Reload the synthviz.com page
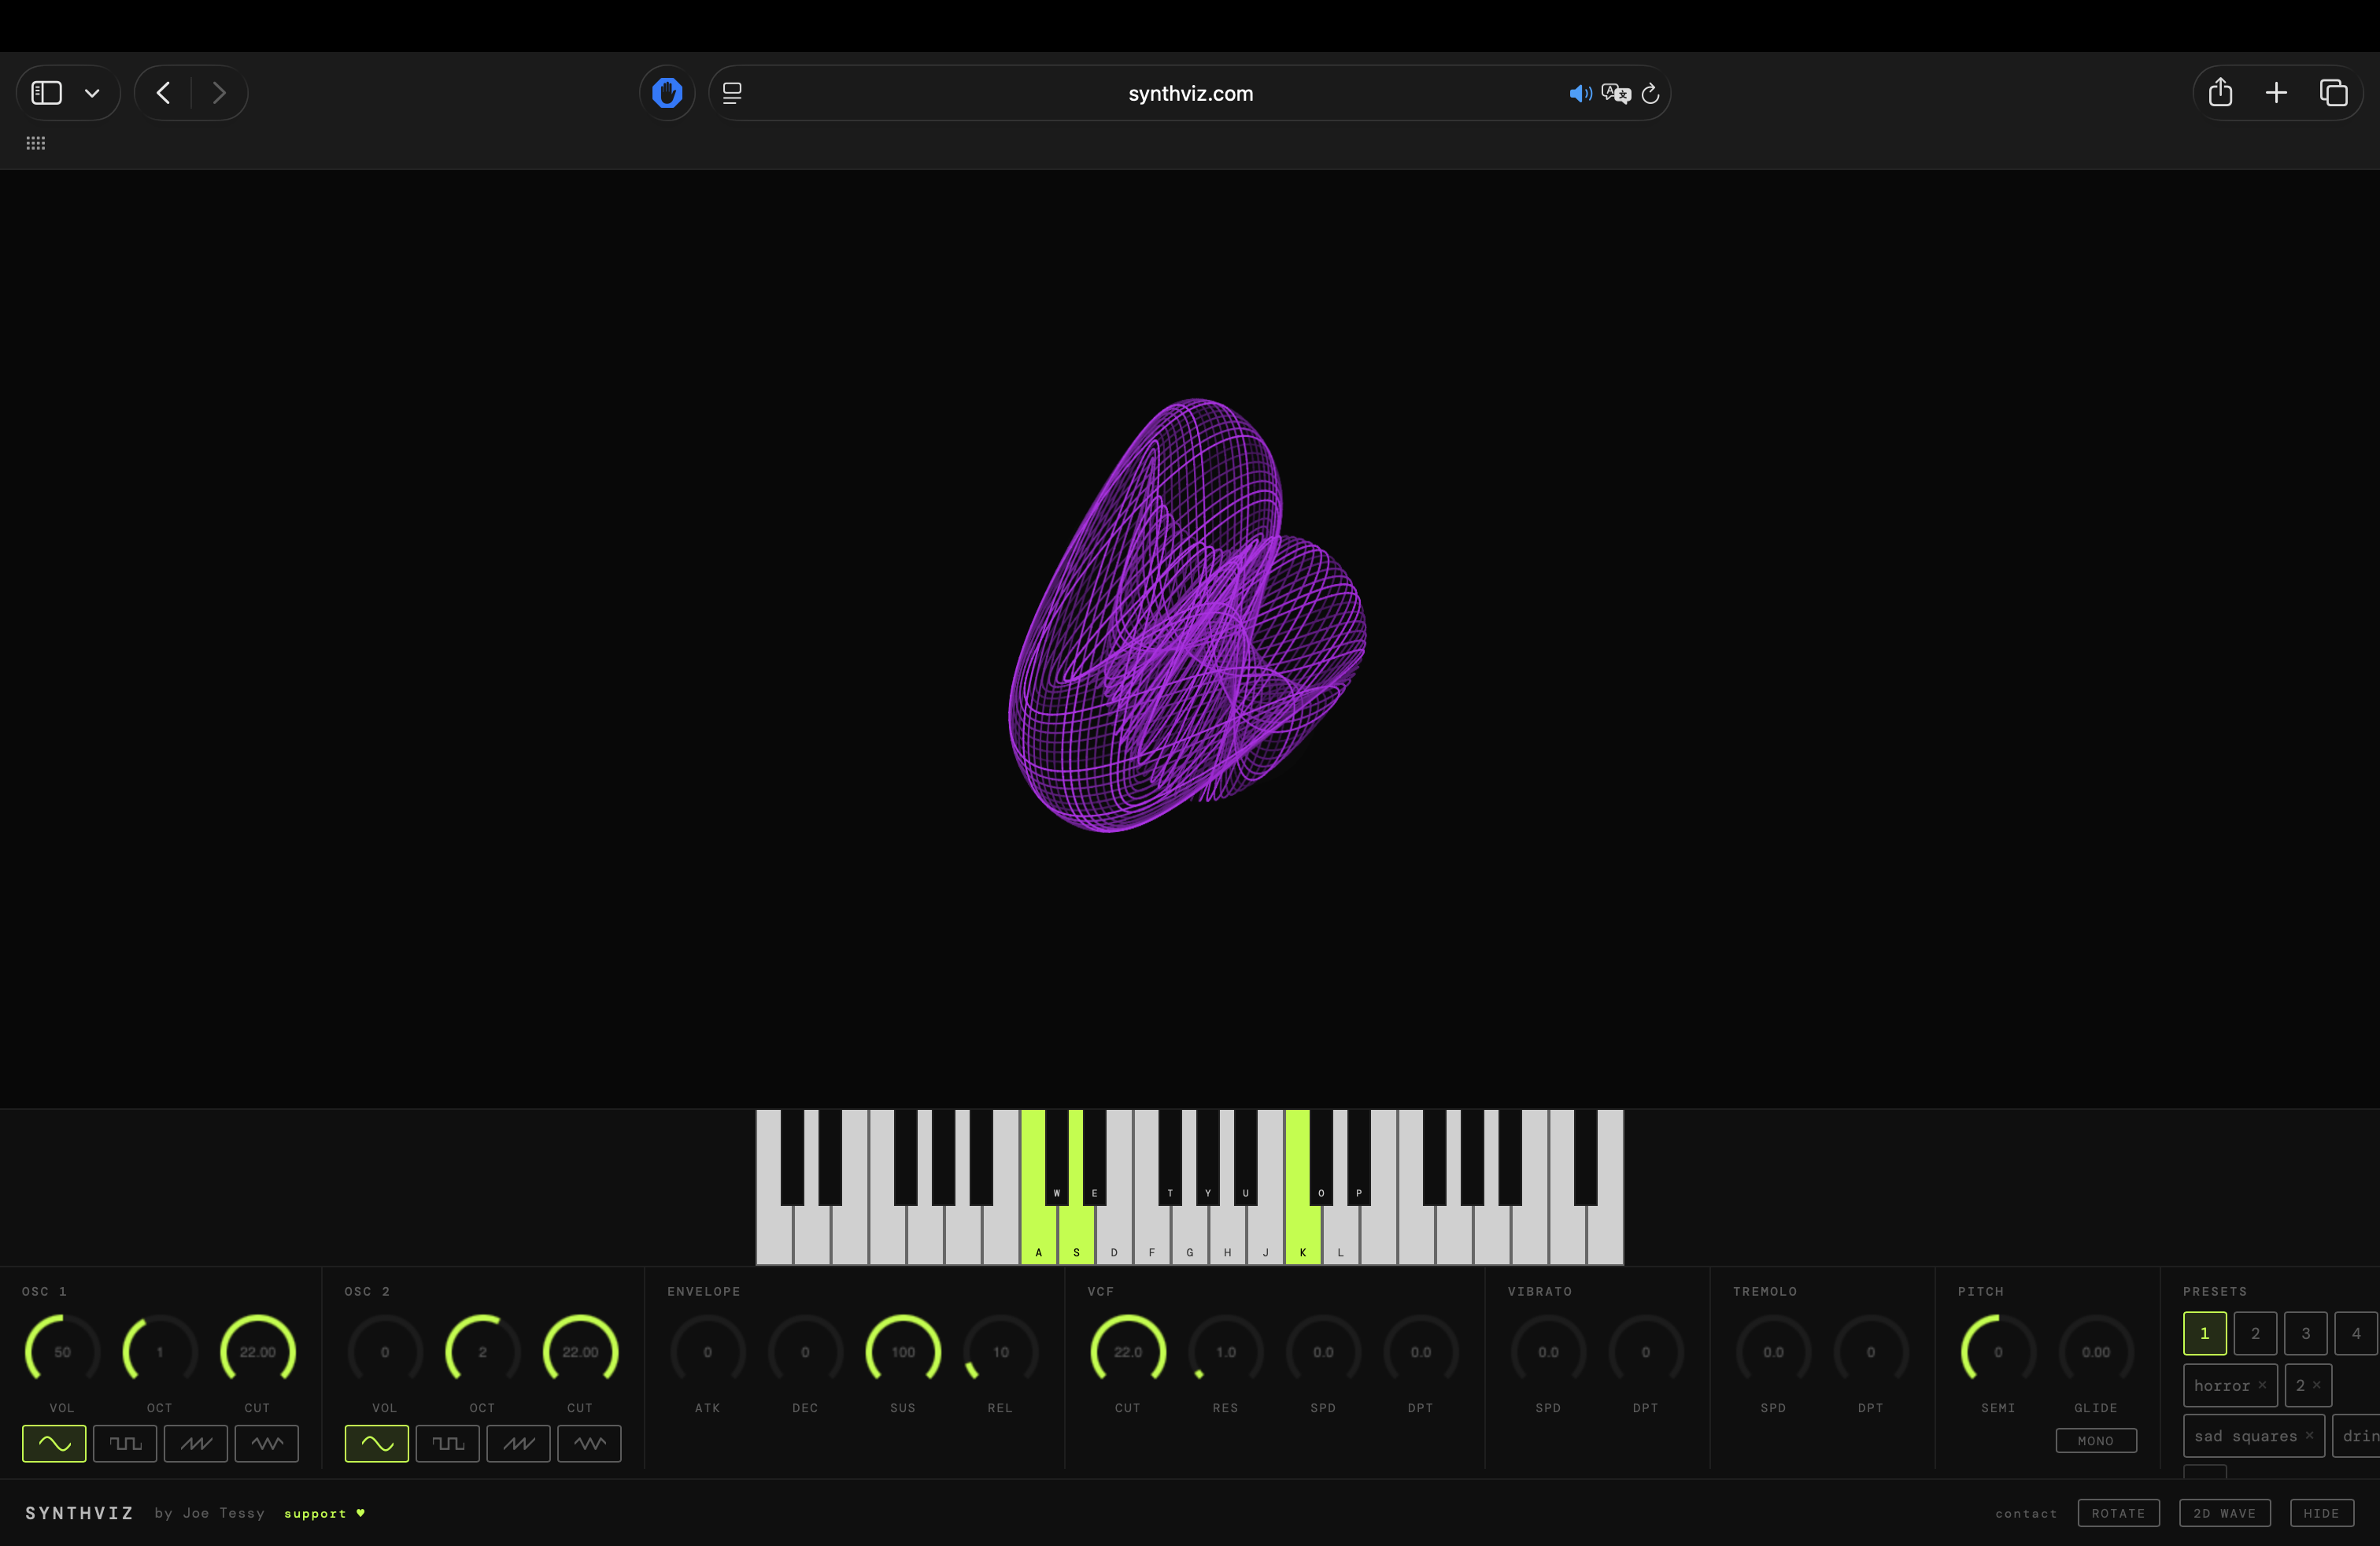 click(1651, 93)
